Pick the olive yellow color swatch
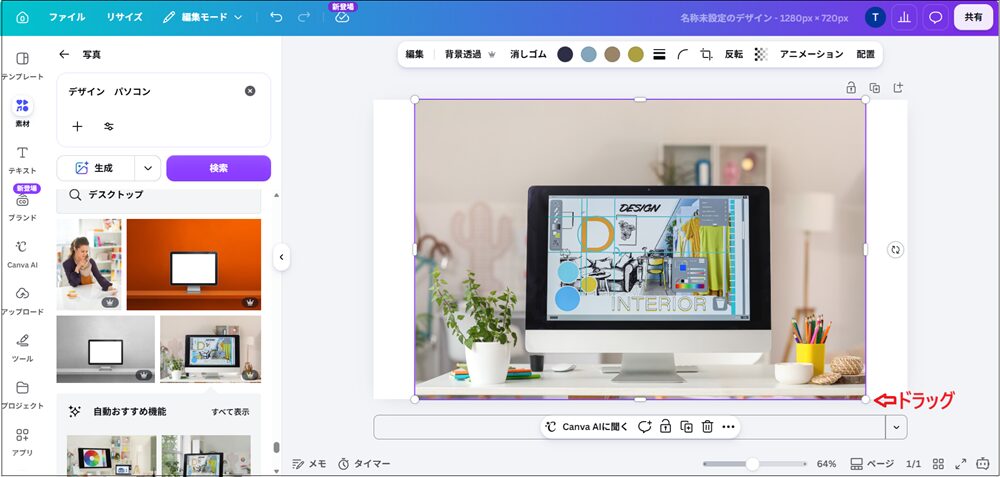Image resolution: width=1000 pixels, height=477 pixels. pos(636,55)
